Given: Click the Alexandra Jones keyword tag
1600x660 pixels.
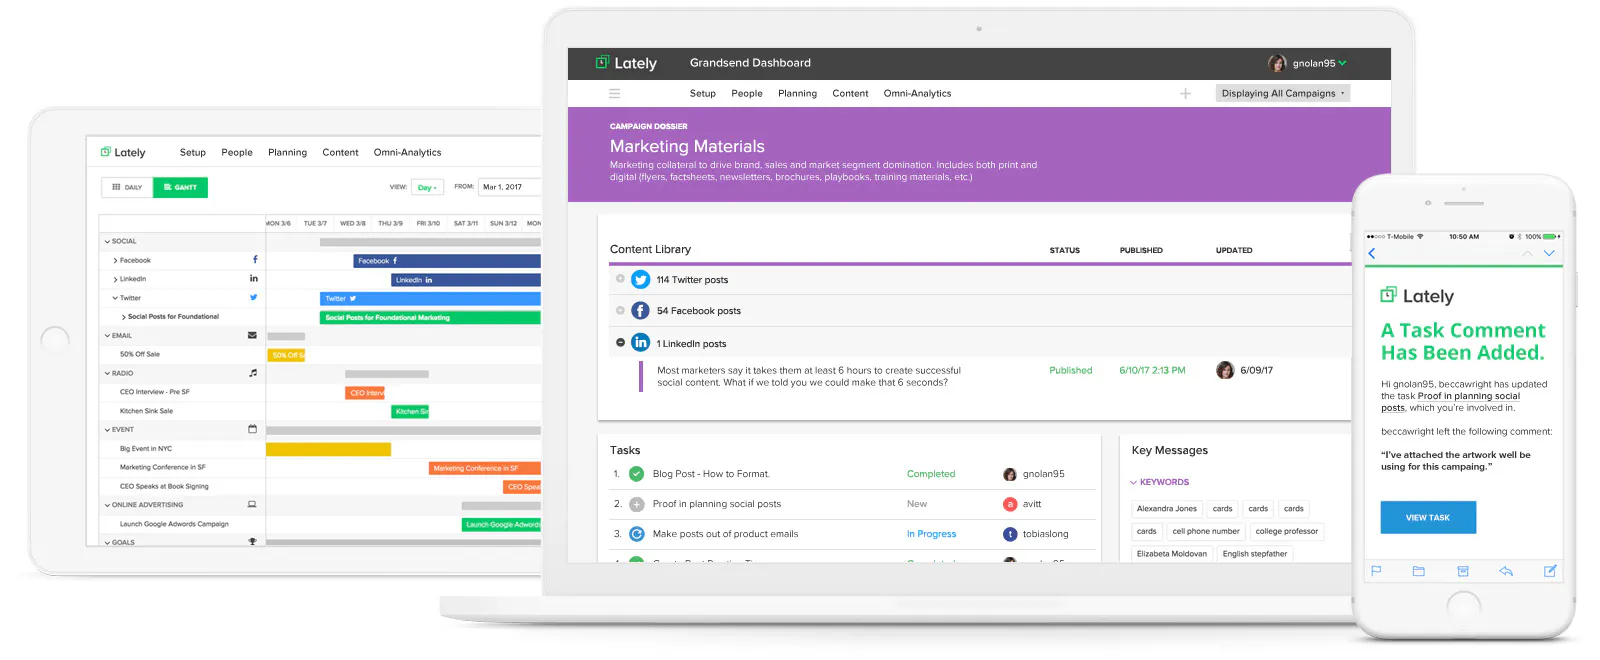Looking at the screenshot, I should click(x=1167, y=508).
